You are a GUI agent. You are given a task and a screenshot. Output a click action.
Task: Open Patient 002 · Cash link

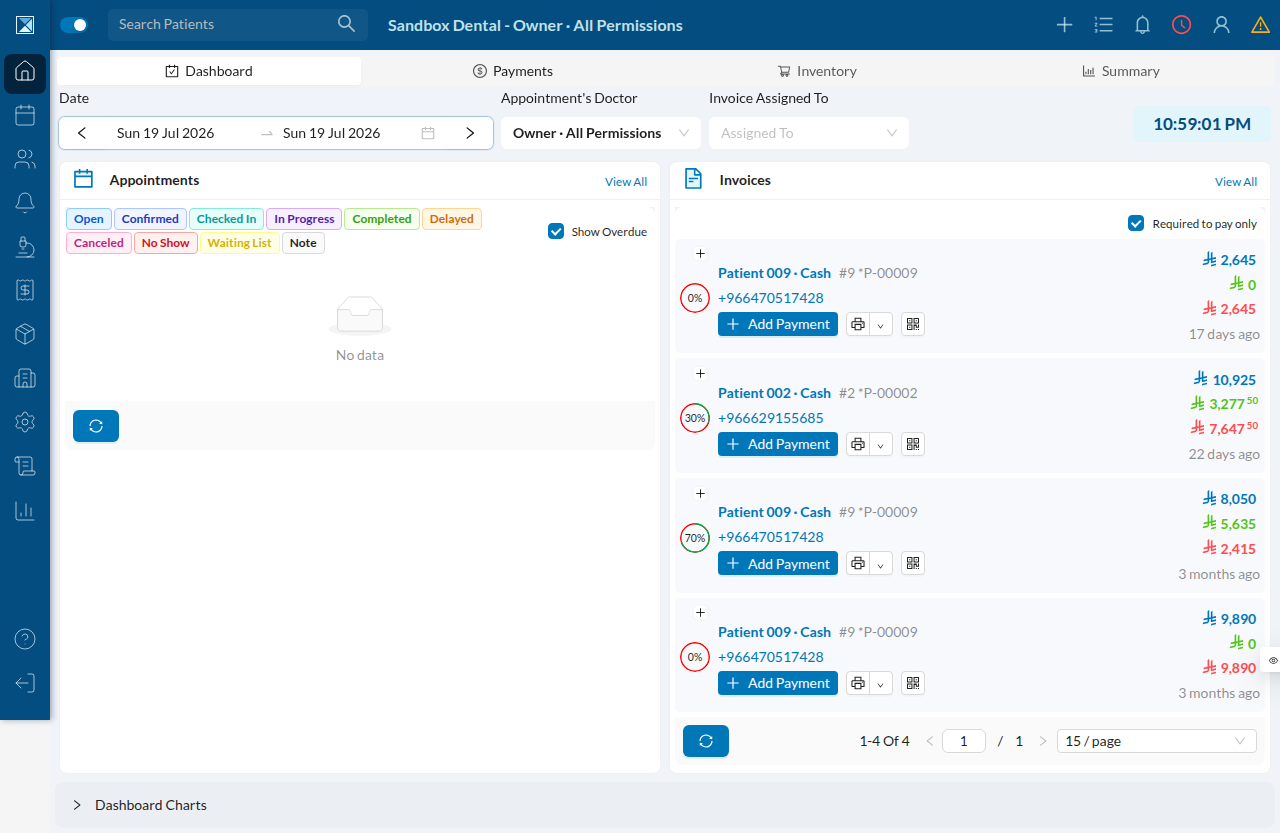pyautogui.click(x=775, y=393)
